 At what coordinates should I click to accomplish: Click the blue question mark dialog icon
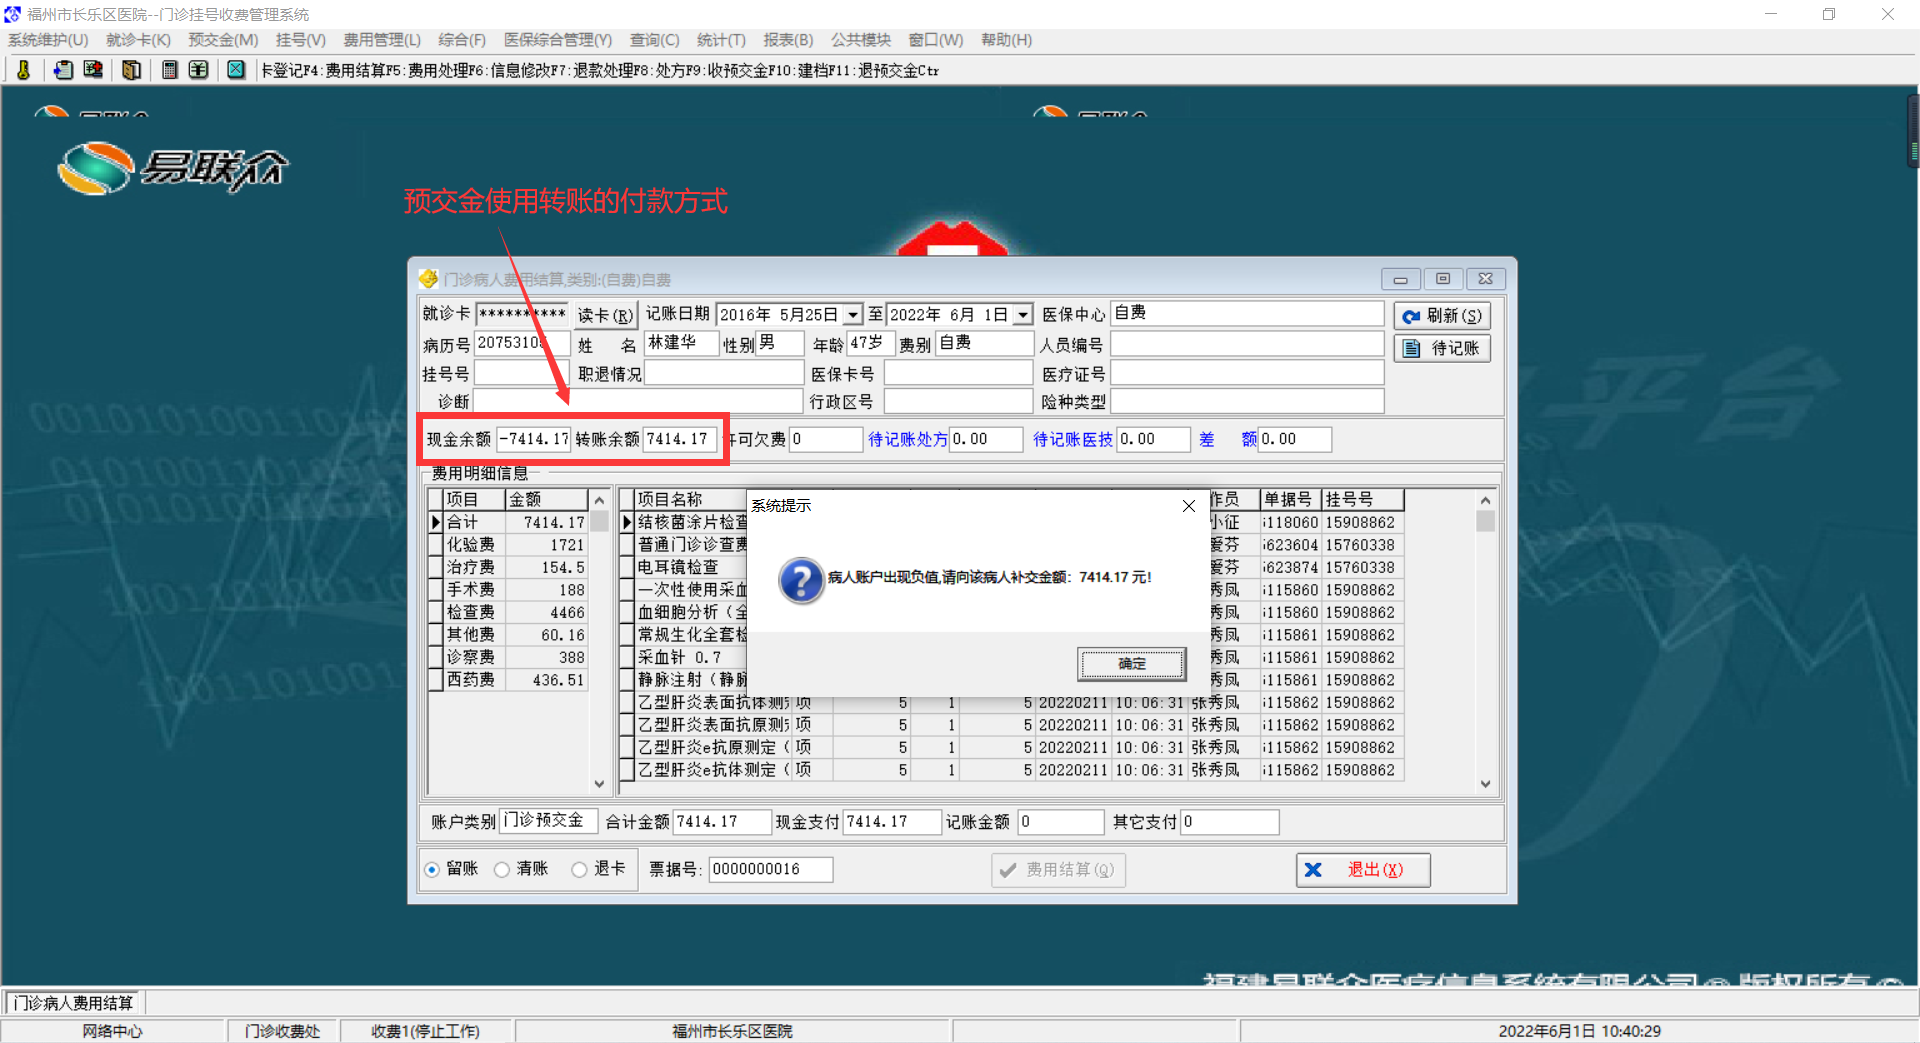tap(801, 580)
